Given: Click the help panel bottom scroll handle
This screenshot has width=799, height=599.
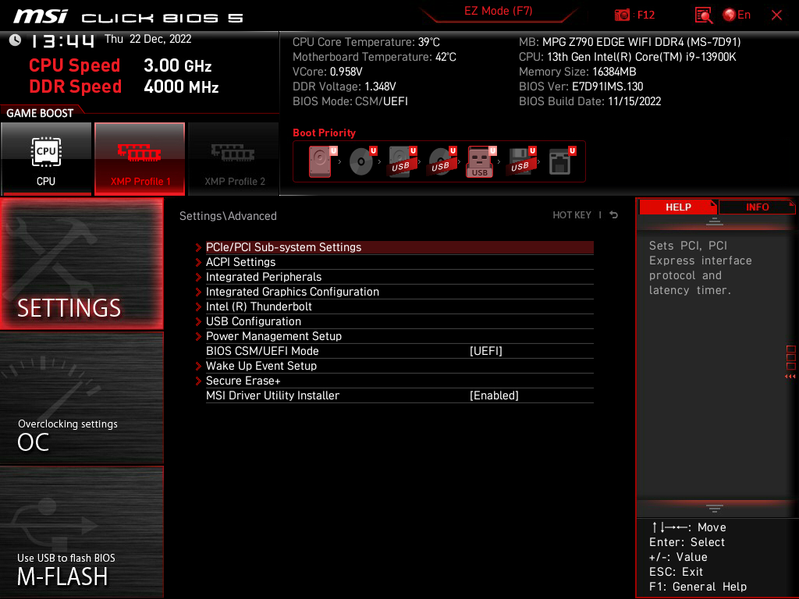Looking at the screenshot, I should click(x=714, y=508).
